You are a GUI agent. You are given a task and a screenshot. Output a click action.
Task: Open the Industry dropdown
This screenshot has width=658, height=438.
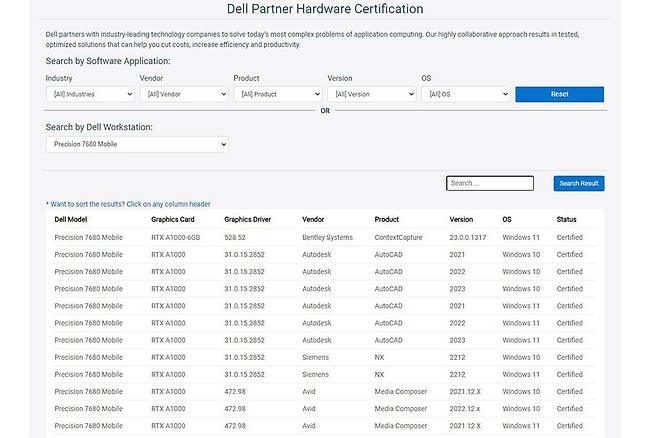coord(89,94)
